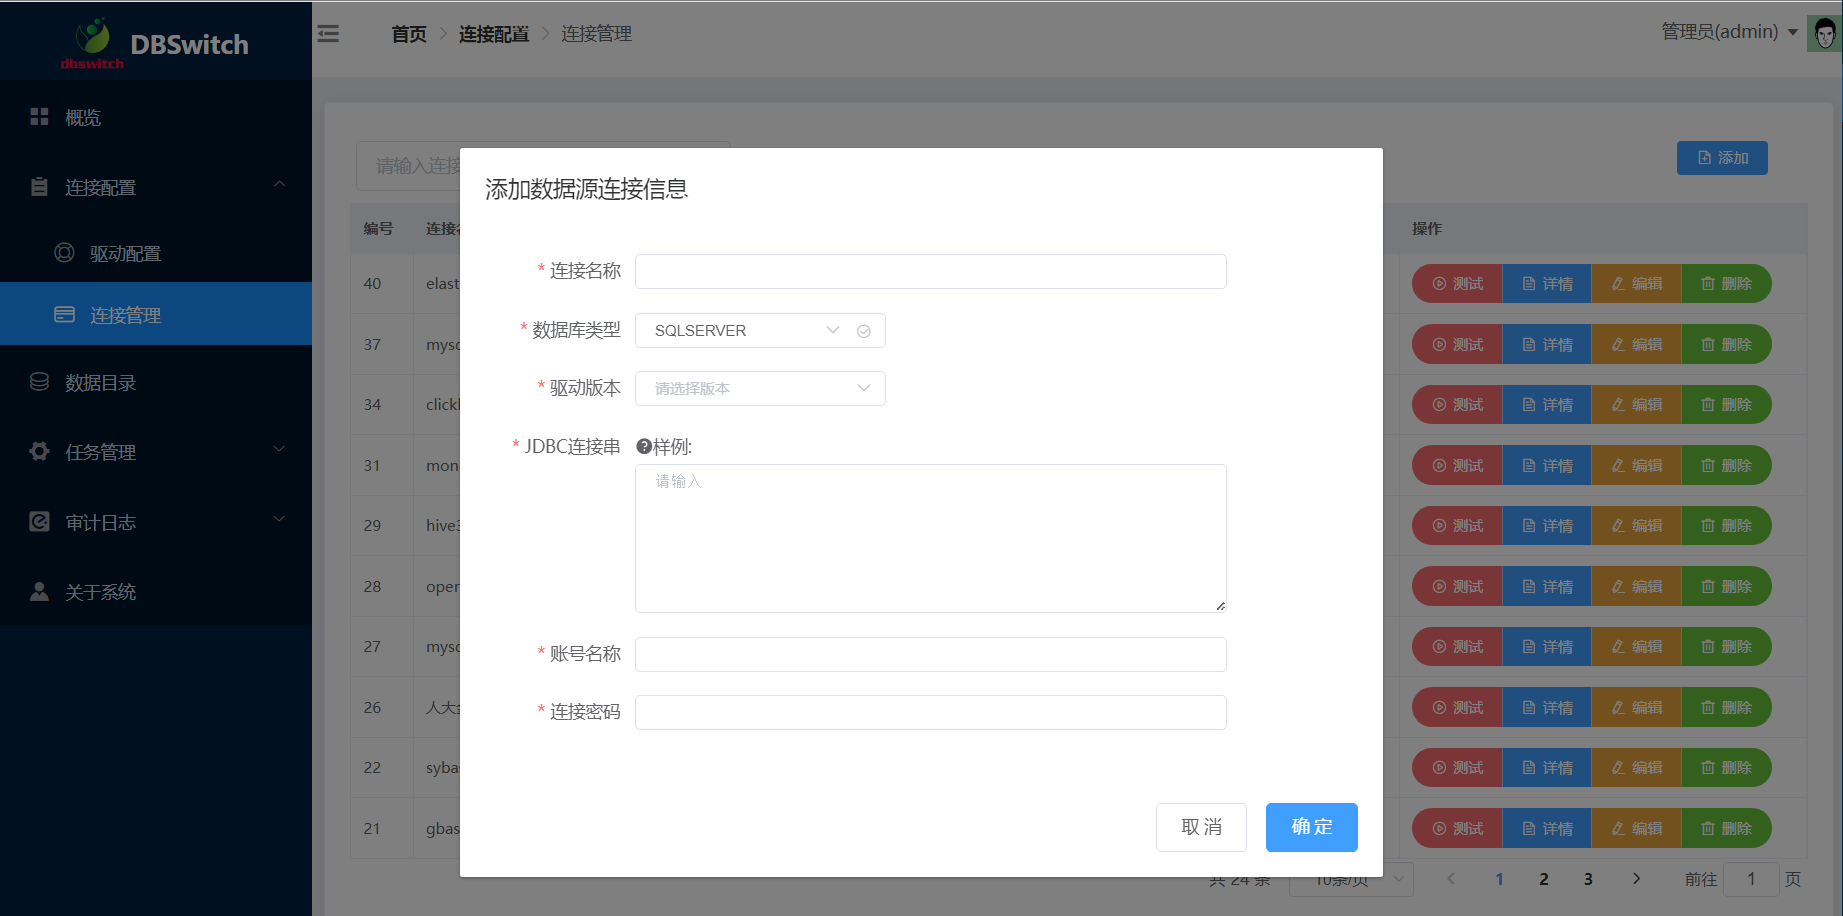Click the admin user avatar
Screen dimensions: 1843x916
point(1824,34)
